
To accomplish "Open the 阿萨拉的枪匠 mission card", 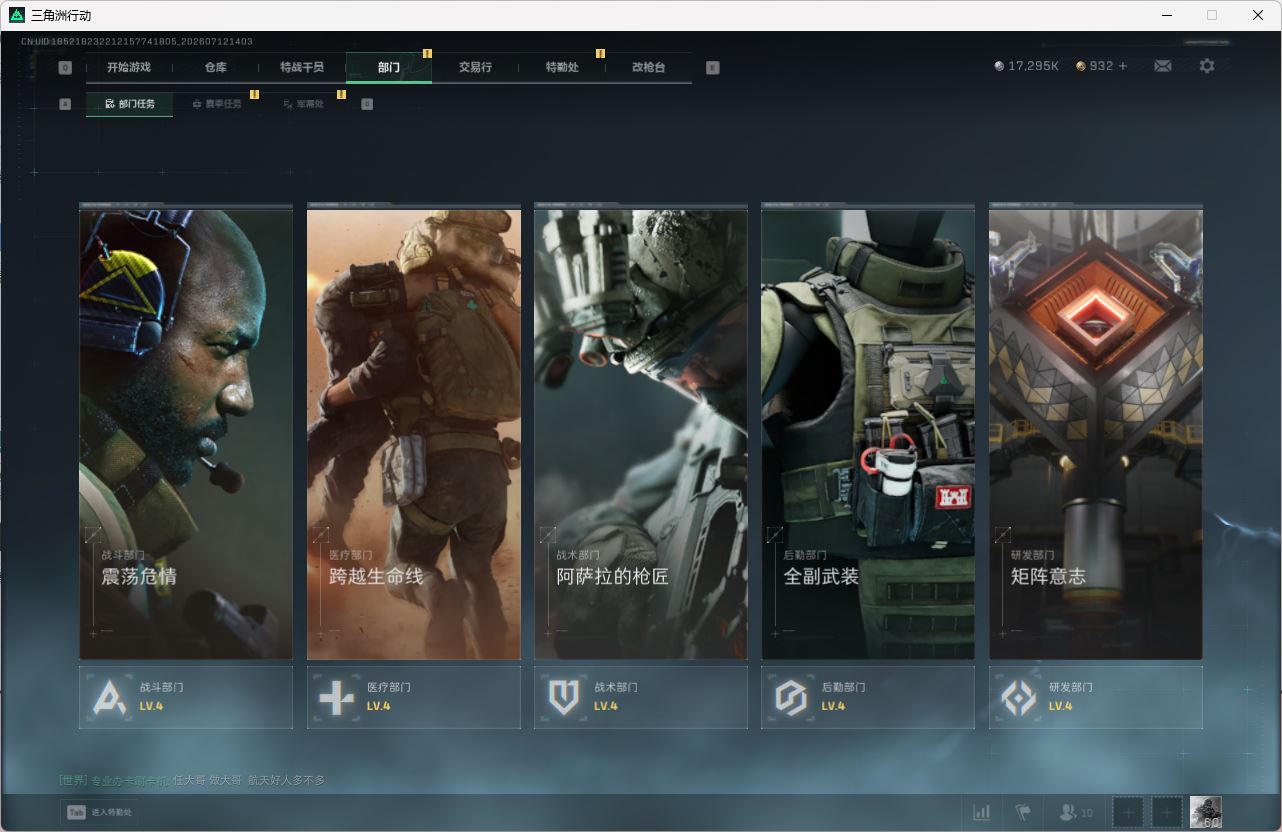I will (641, 432).
